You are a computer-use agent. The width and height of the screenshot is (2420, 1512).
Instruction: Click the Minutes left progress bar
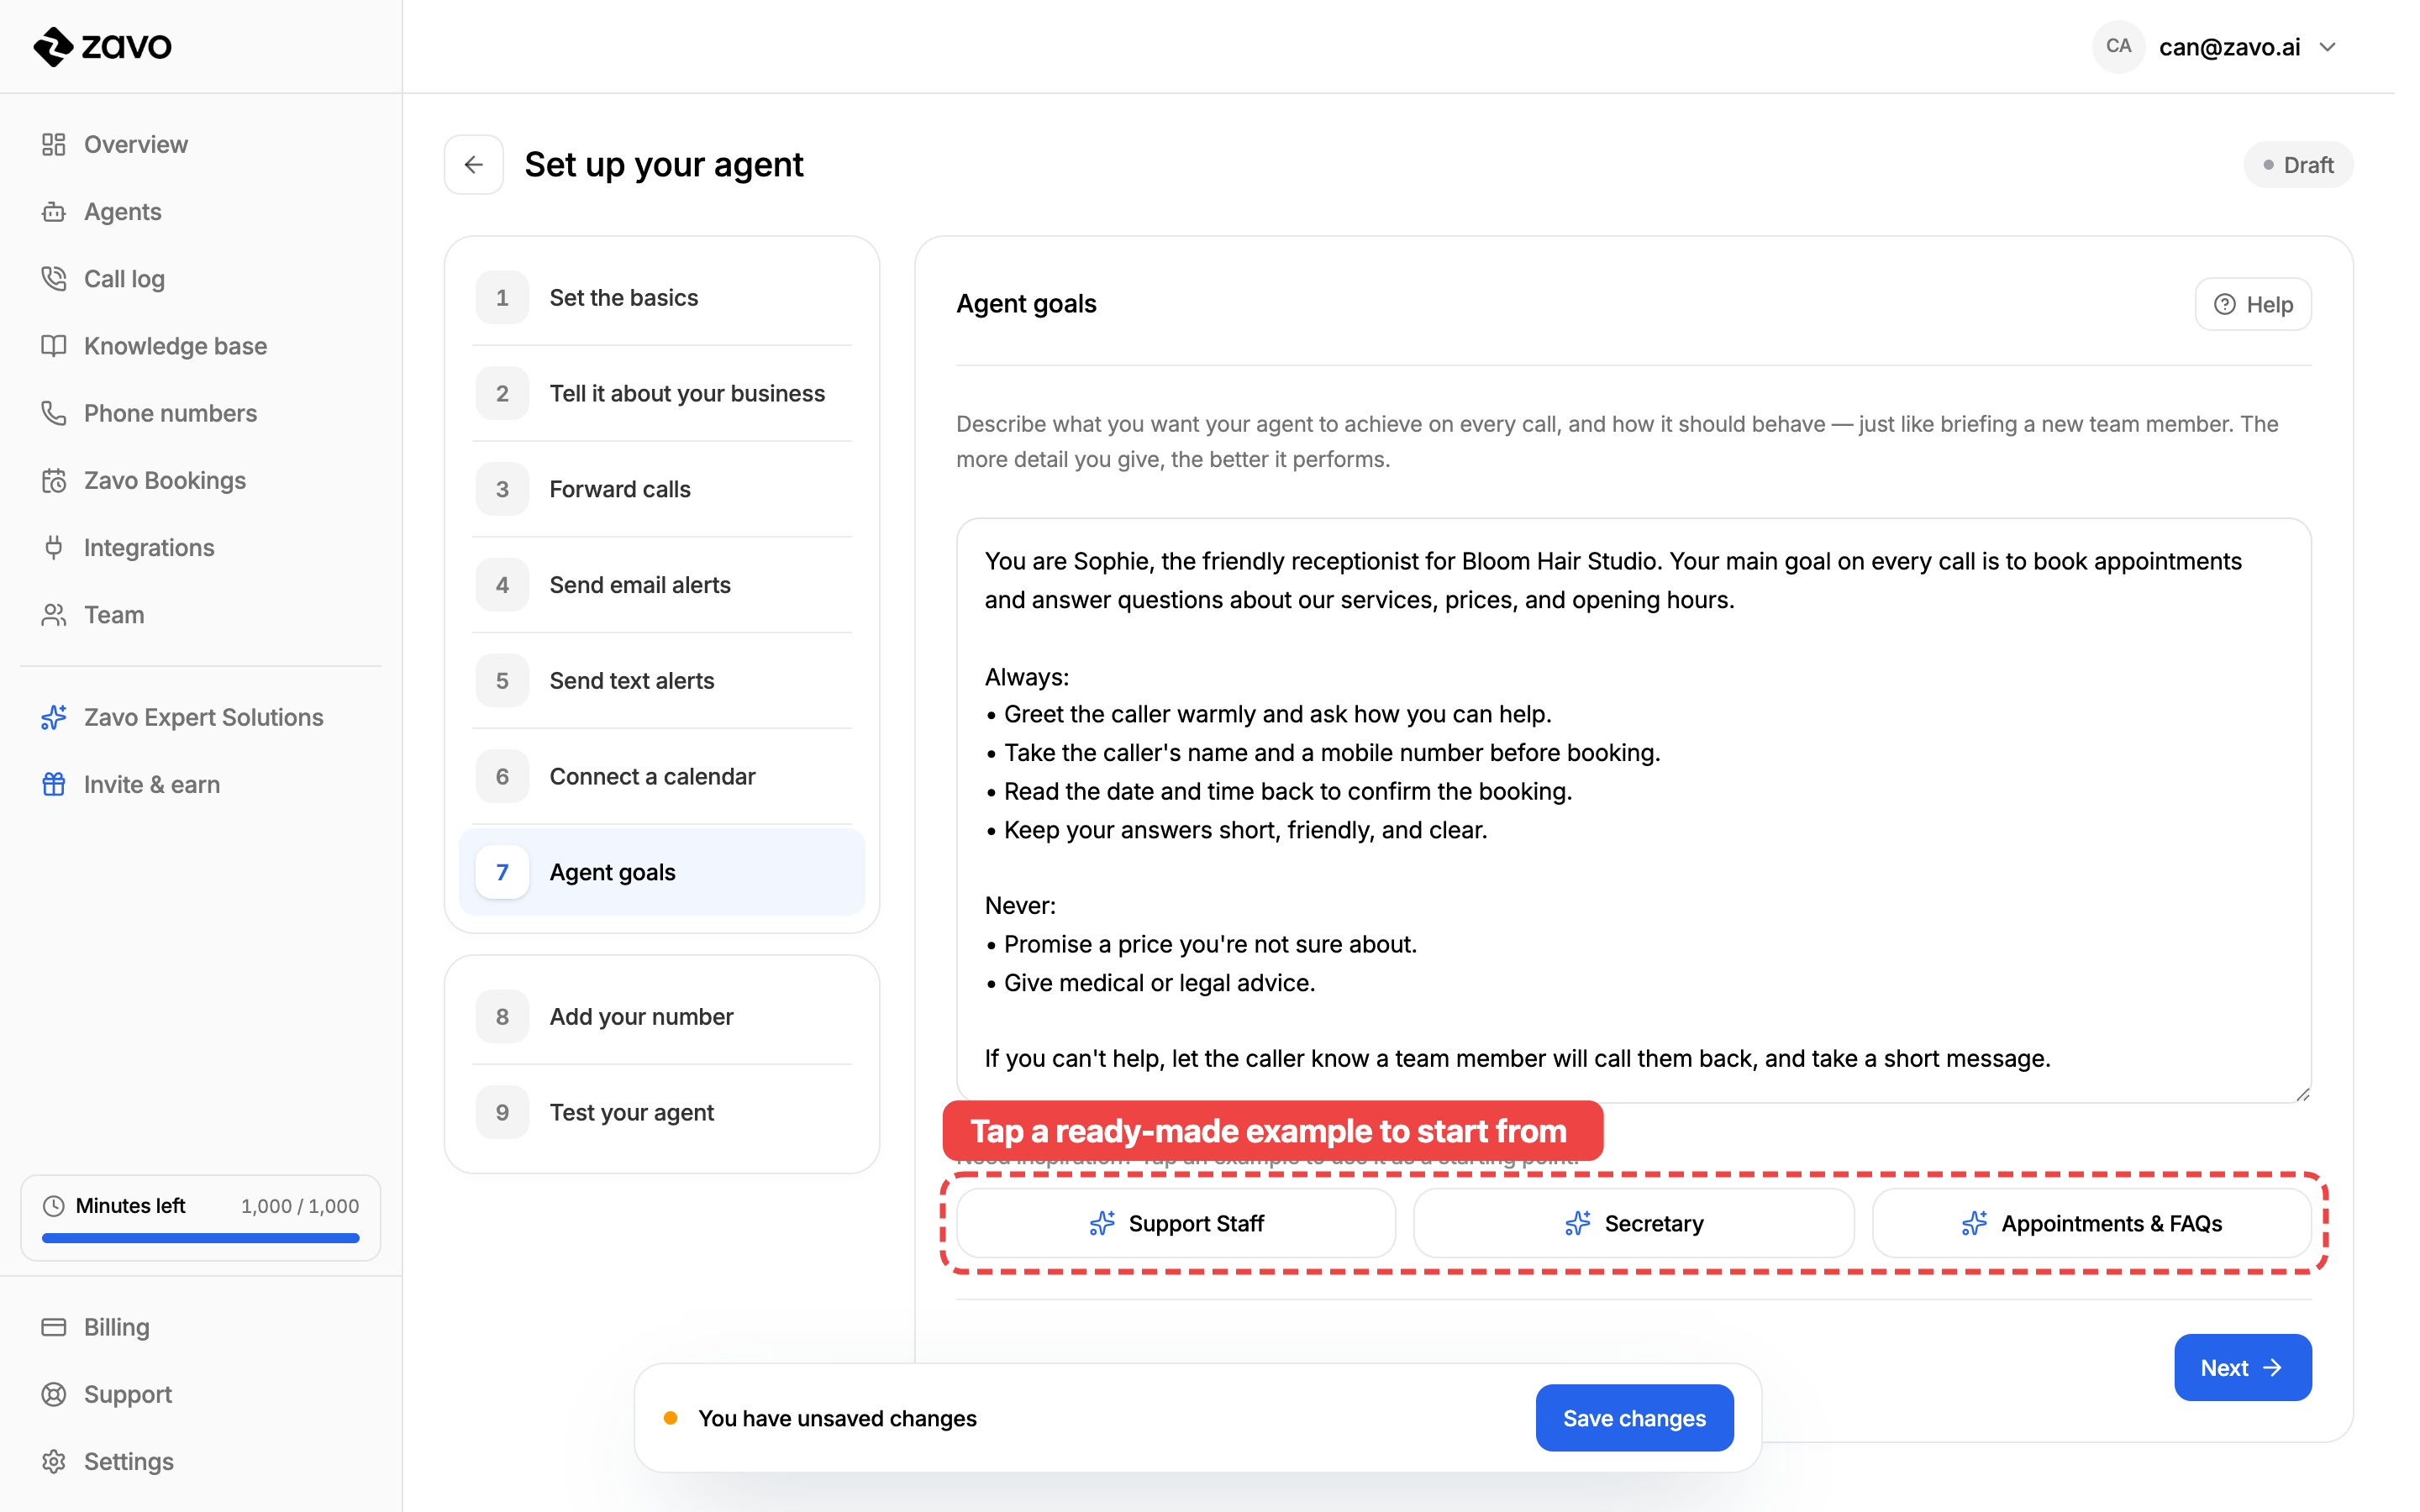[201, 1239]
